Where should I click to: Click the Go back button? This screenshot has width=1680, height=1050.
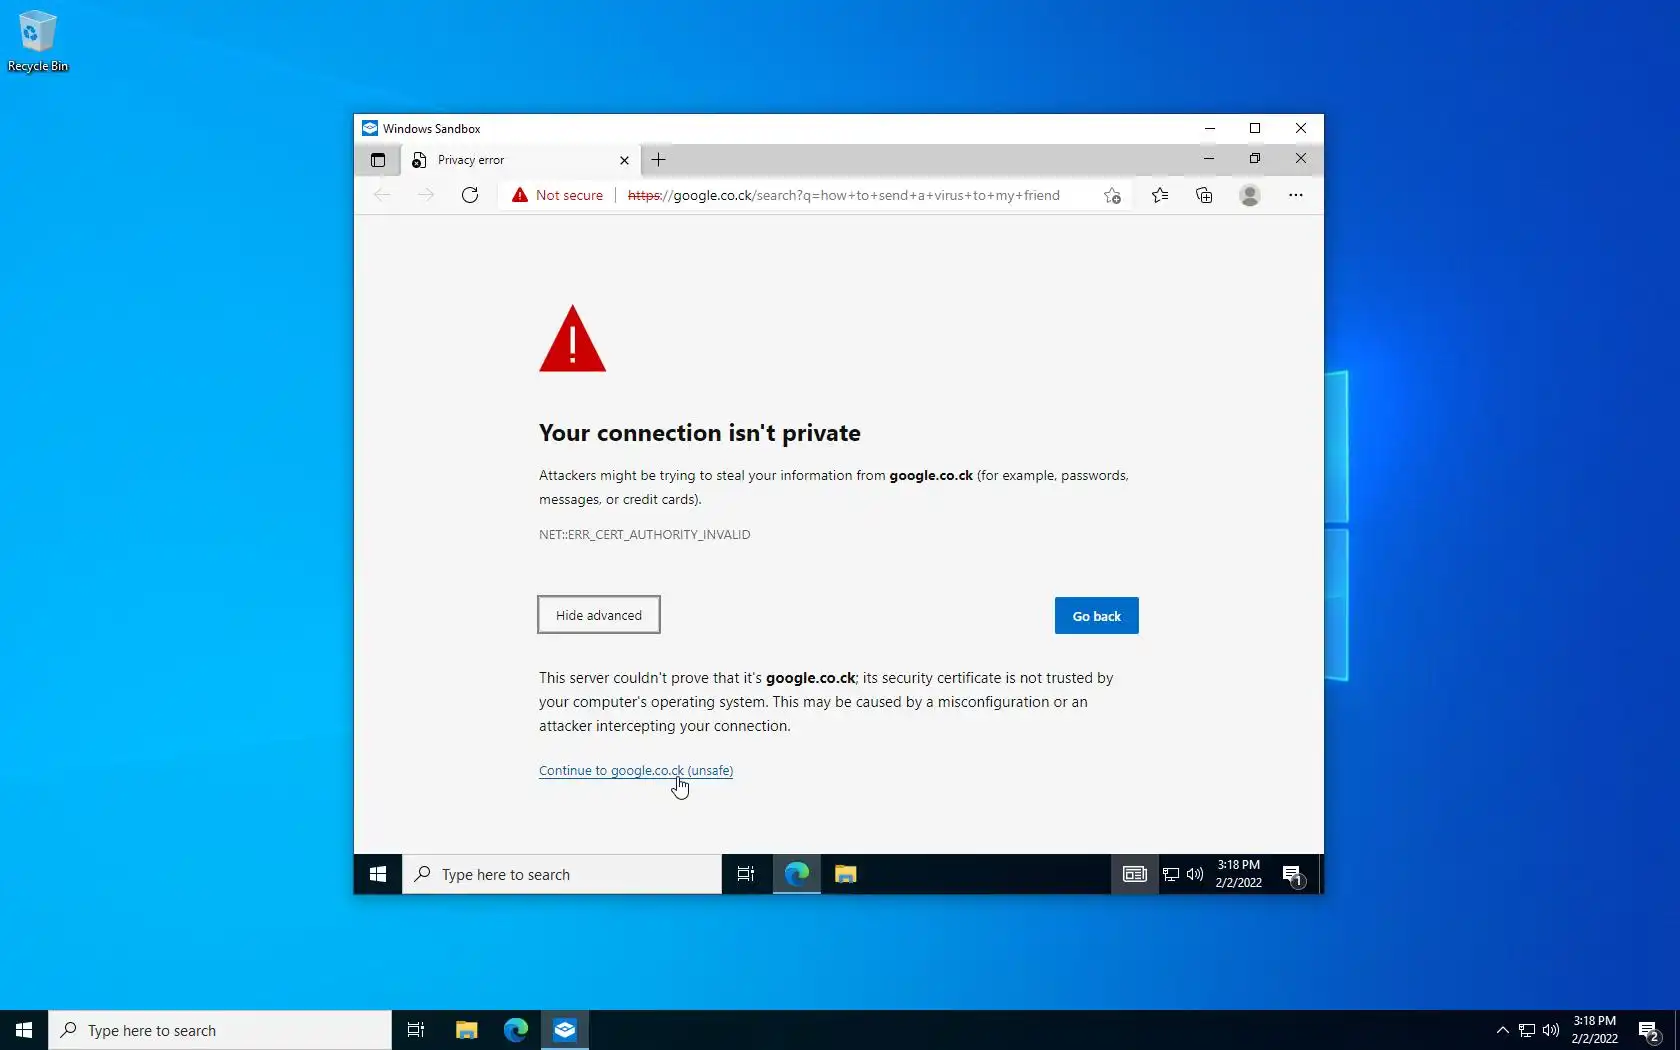click(x=1097, y=616)
